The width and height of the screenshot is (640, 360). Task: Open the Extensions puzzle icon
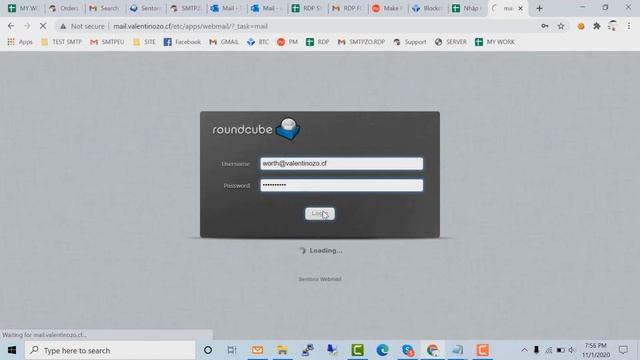597,26
